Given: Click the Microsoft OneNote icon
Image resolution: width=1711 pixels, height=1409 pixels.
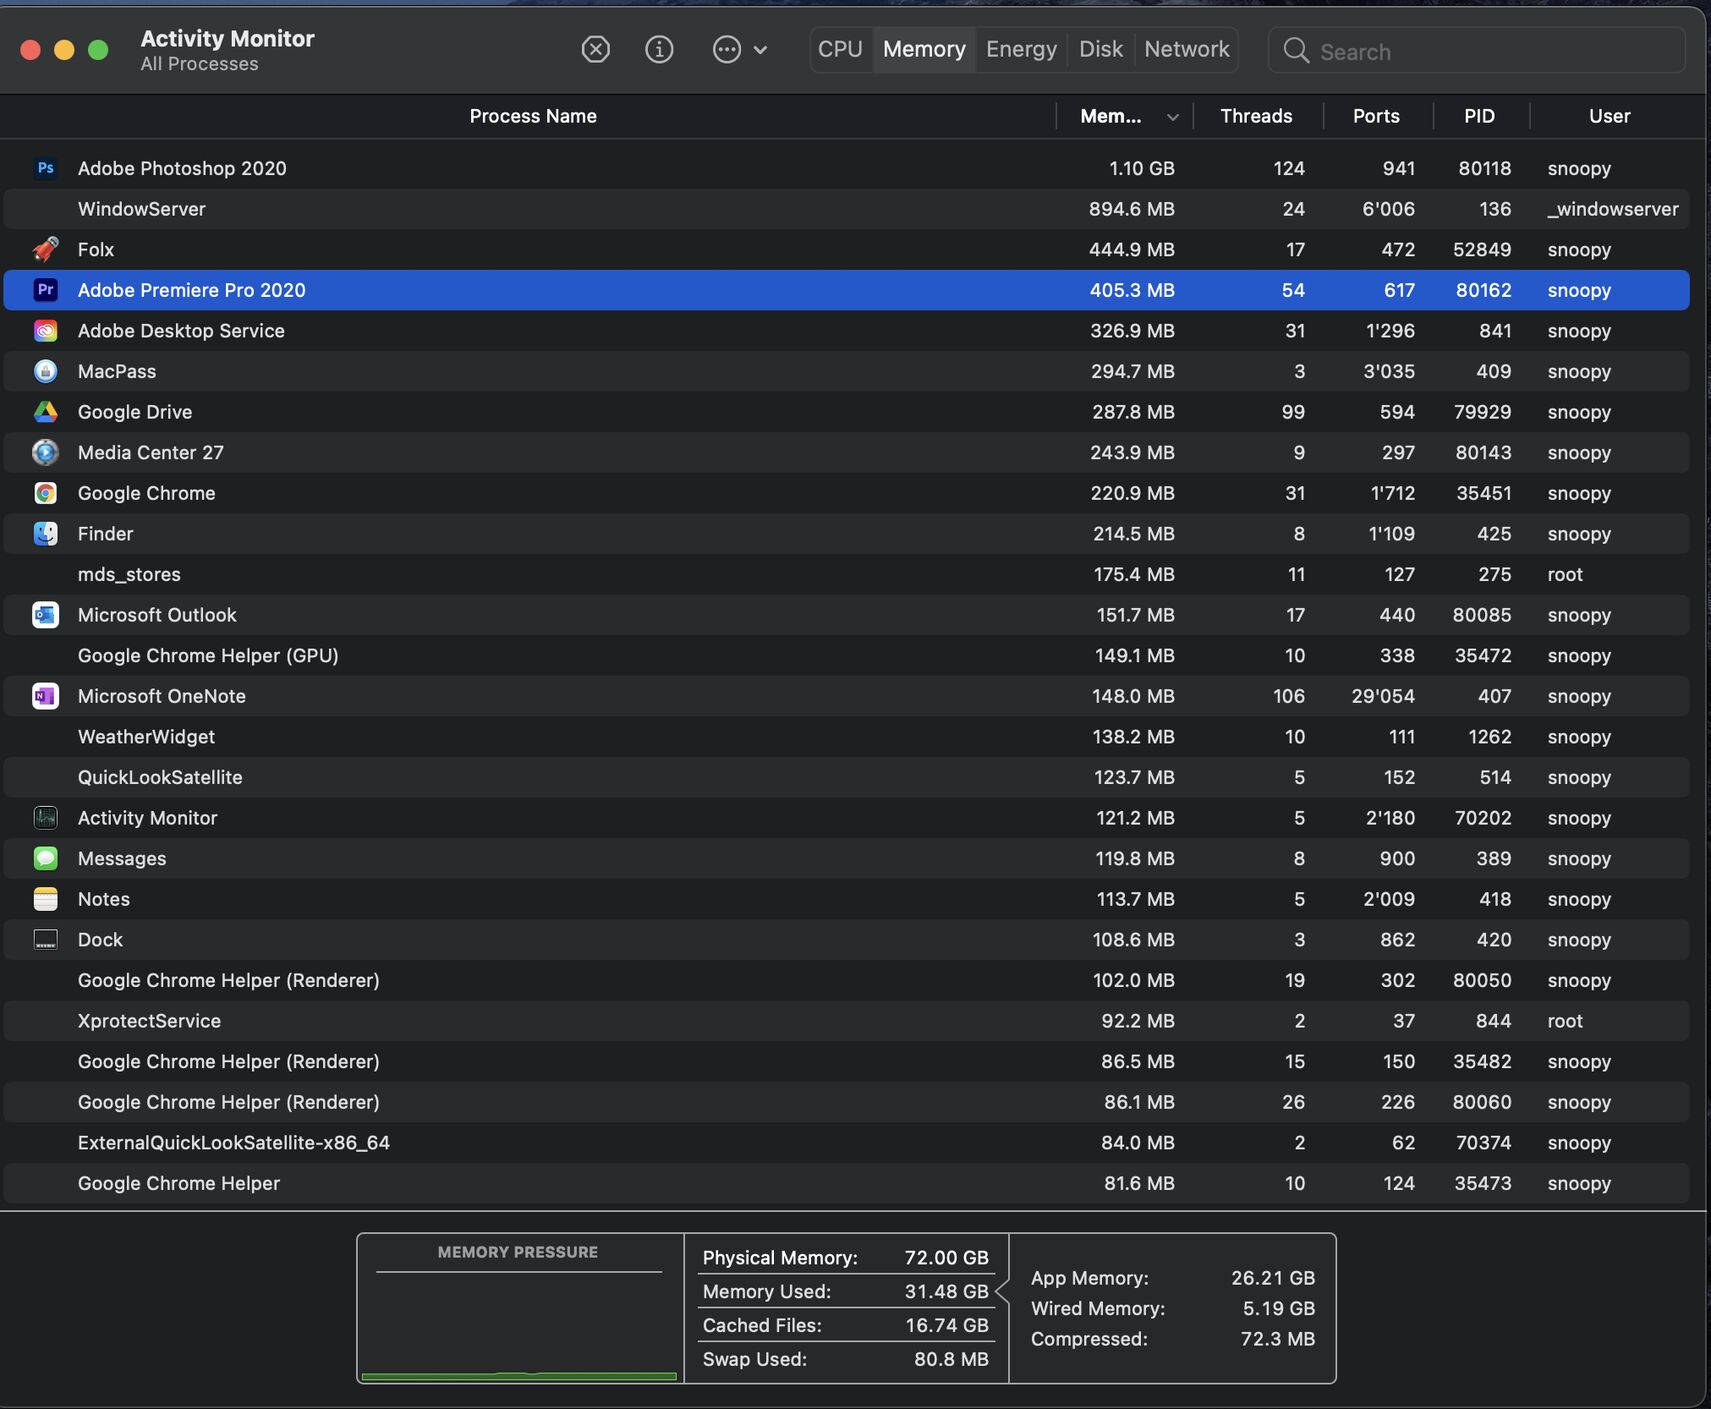Looking at the screenshot, I should [x=45, y=696].
